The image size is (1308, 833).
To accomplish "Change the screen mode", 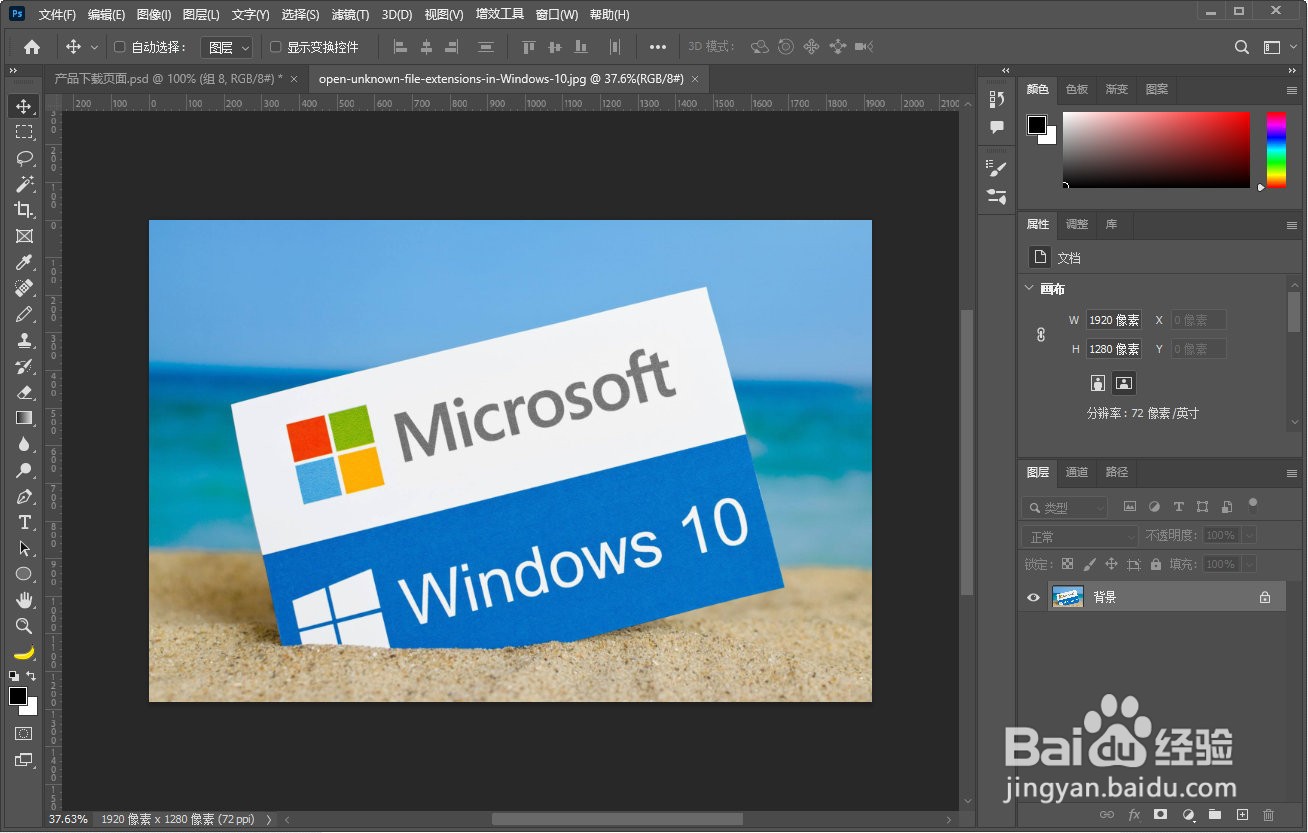I will tap(24, 760).
